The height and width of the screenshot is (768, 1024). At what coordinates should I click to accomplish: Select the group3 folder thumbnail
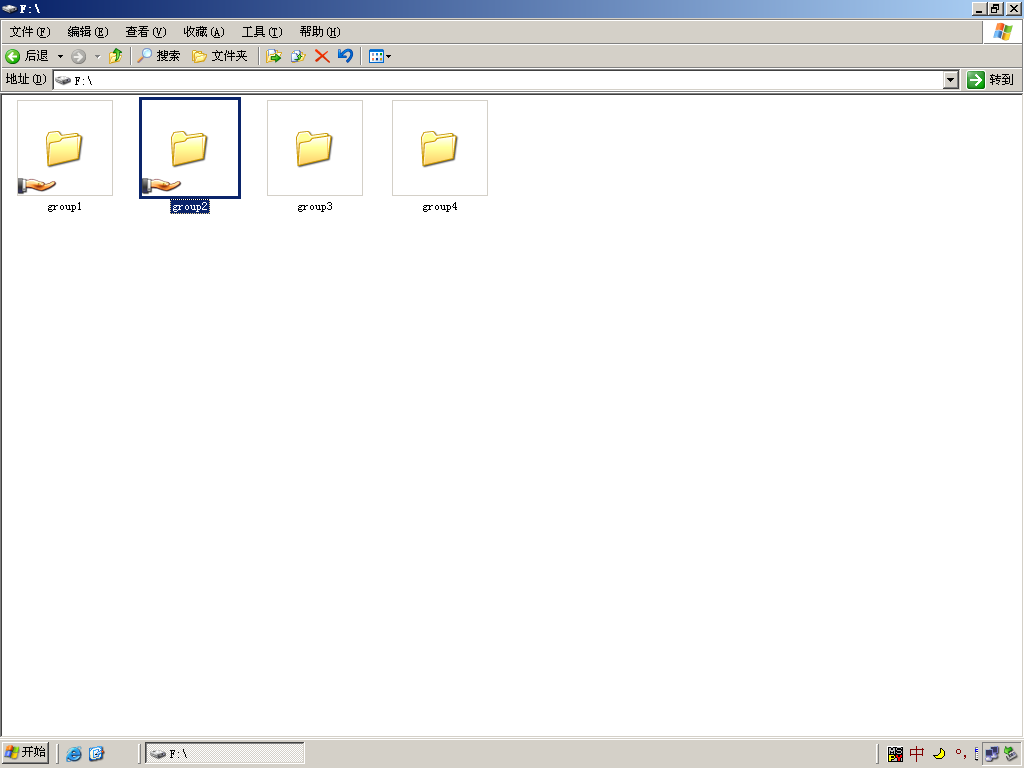point(315,148)
